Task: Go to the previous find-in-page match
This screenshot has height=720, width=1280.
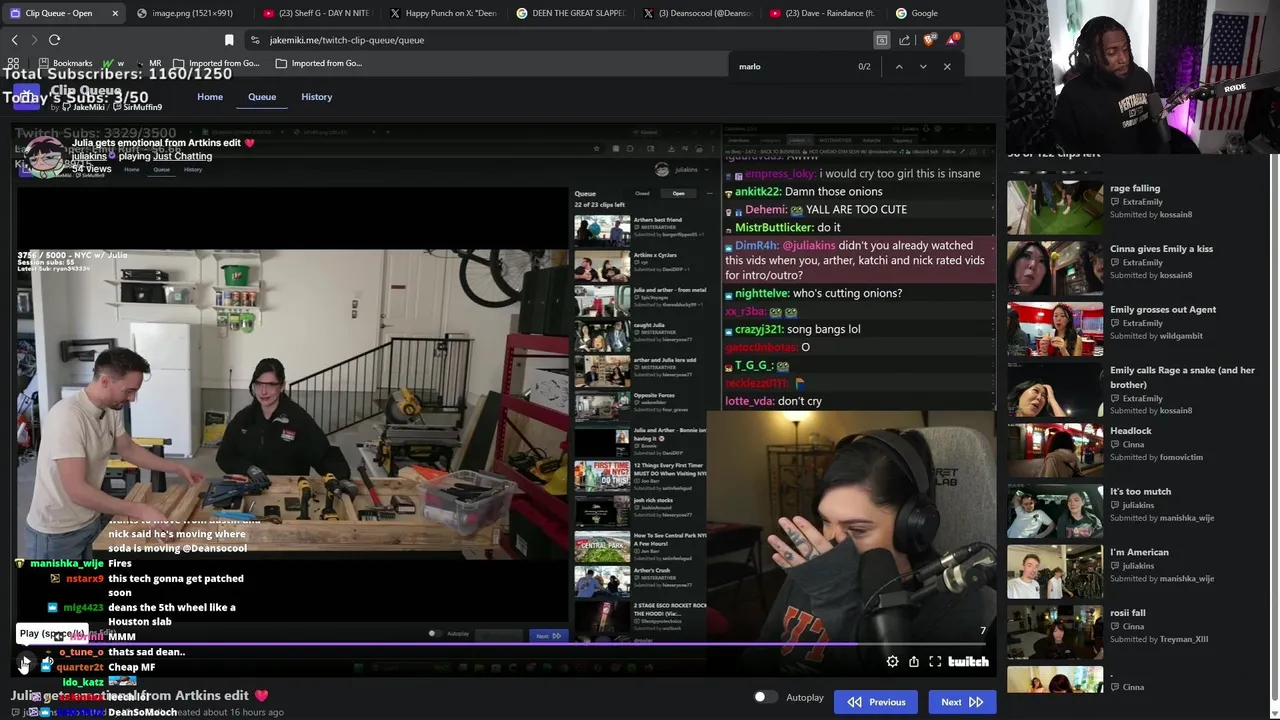Action: 899,67
